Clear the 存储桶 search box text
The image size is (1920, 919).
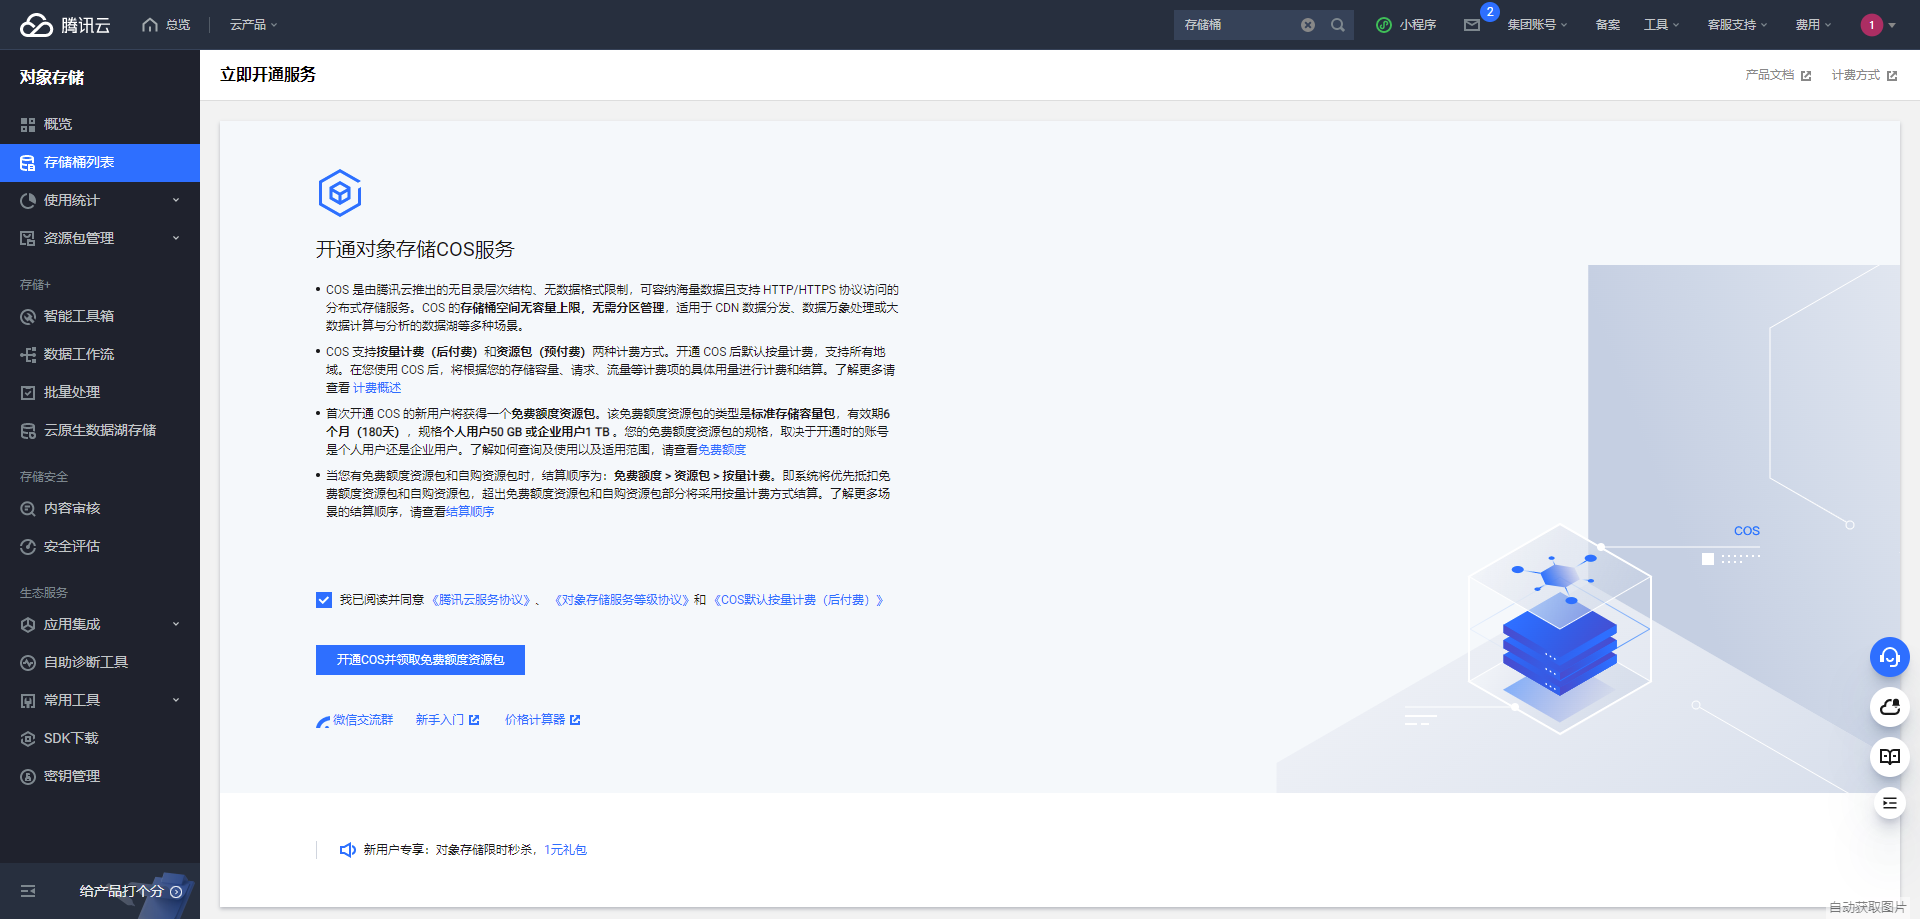pos(1308,24)
